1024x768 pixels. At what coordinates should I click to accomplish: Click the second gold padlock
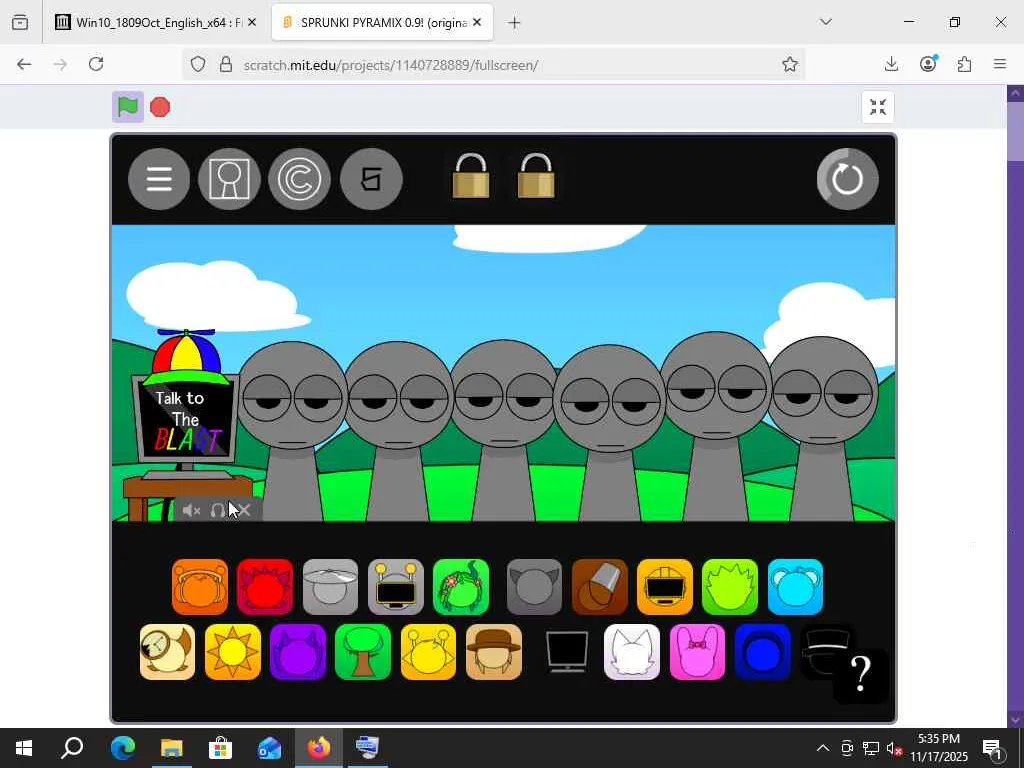tap(536, 176)
